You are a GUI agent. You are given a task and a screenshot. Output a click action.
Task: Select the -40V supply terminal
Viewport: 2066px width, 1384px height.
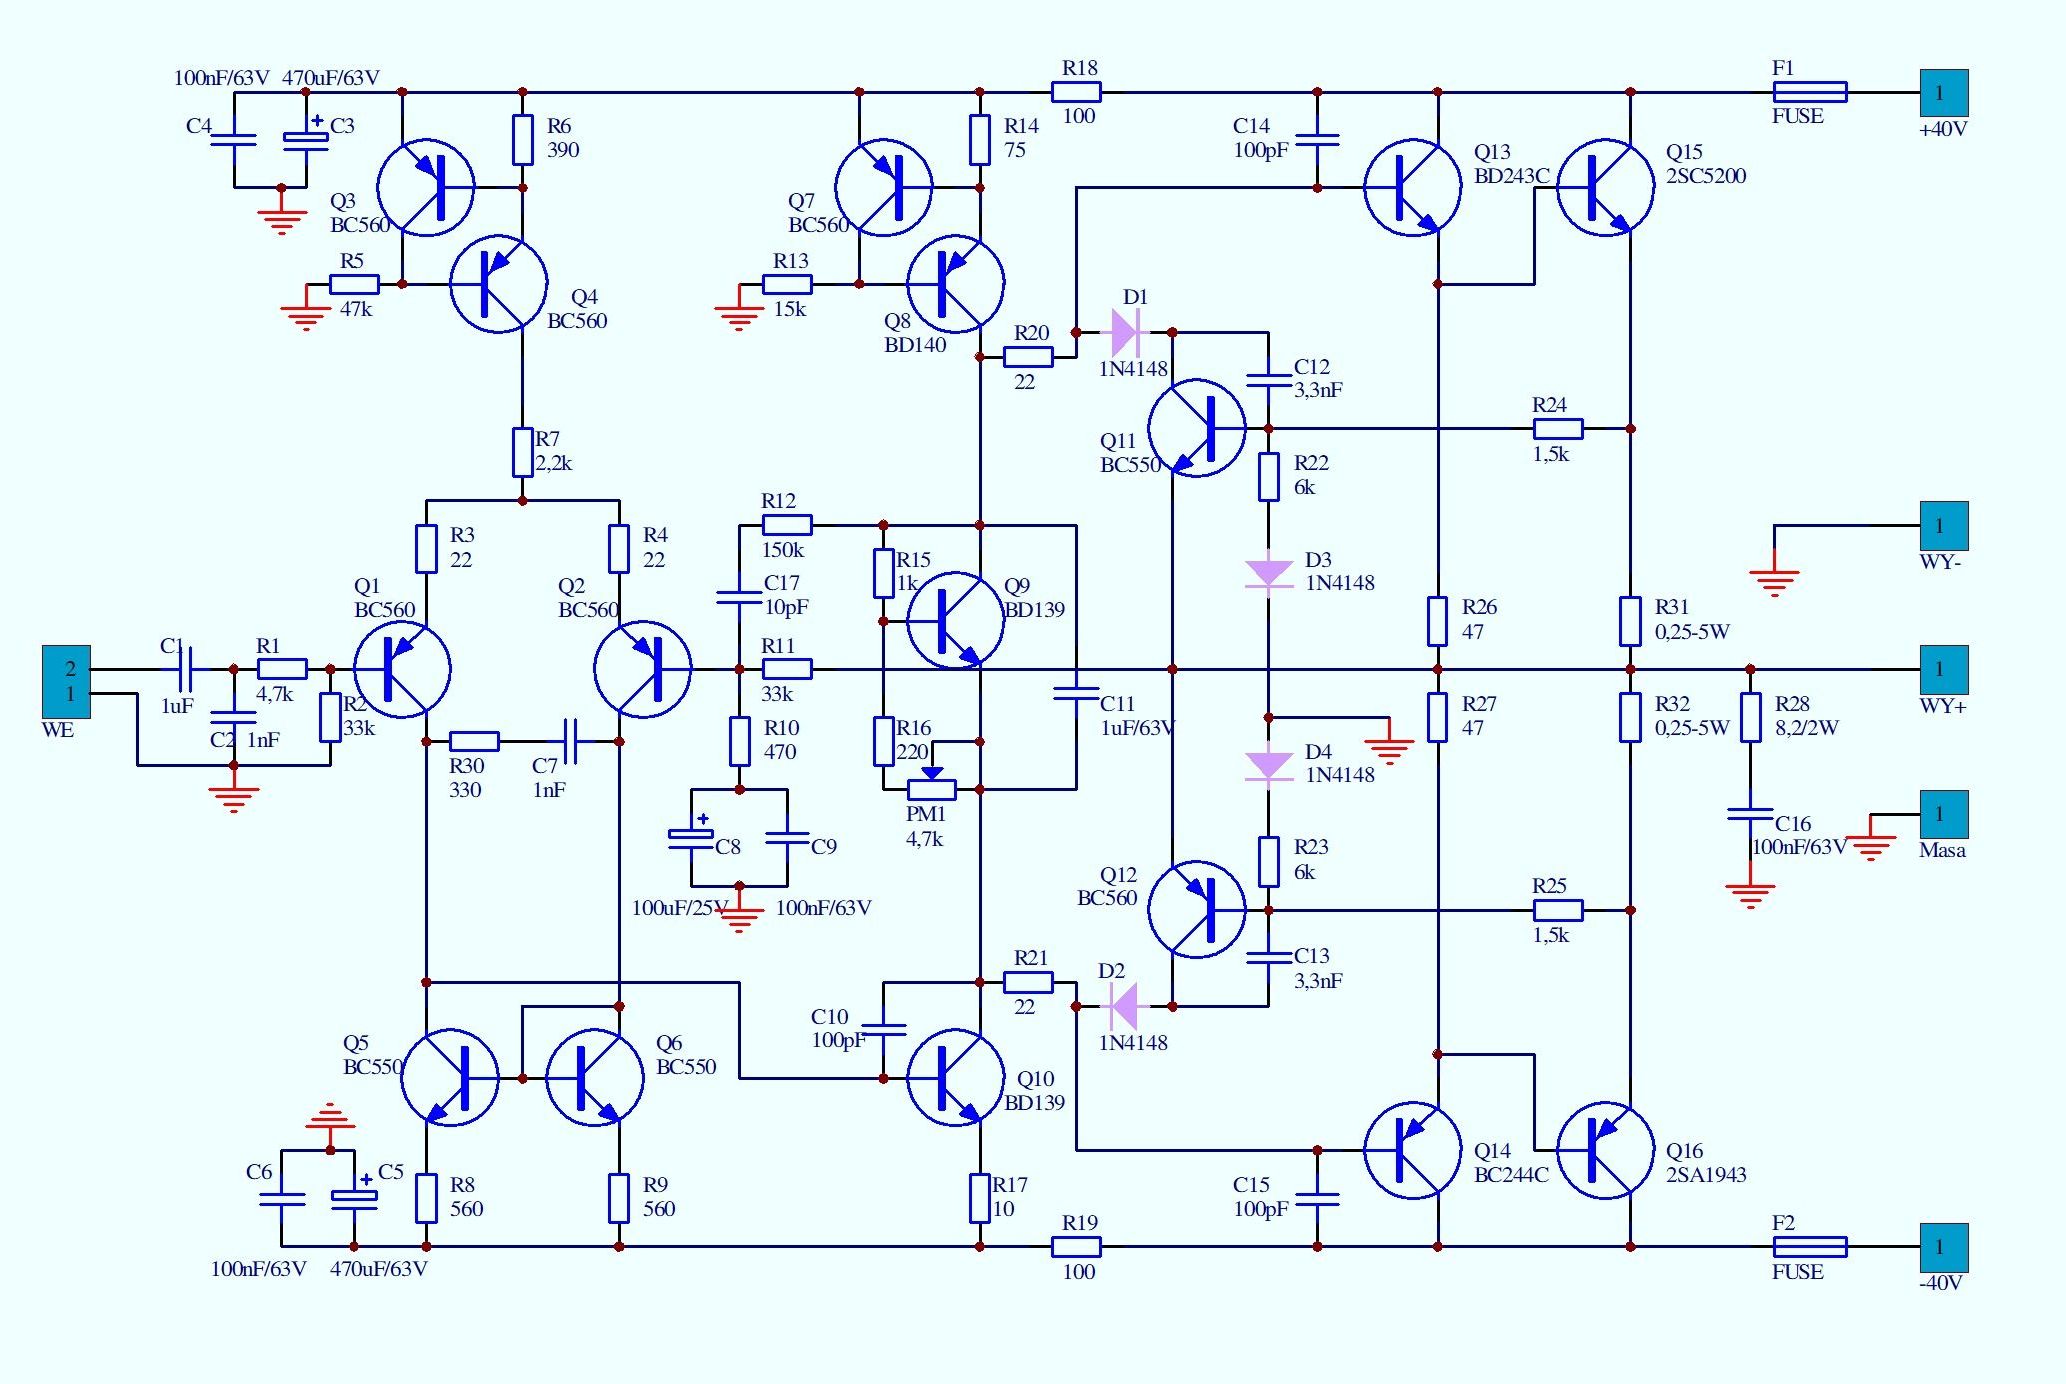pyautogui.click(x=1943, y=1247)
